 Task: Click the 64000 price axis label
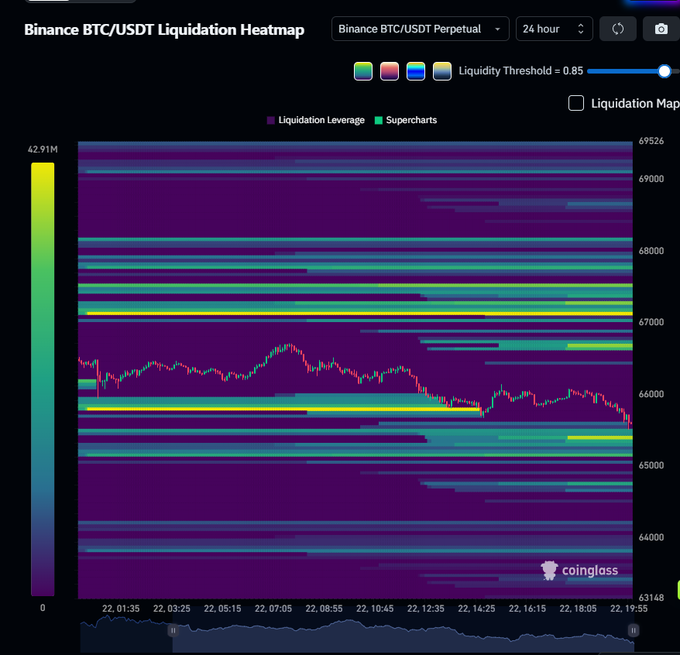651,537
